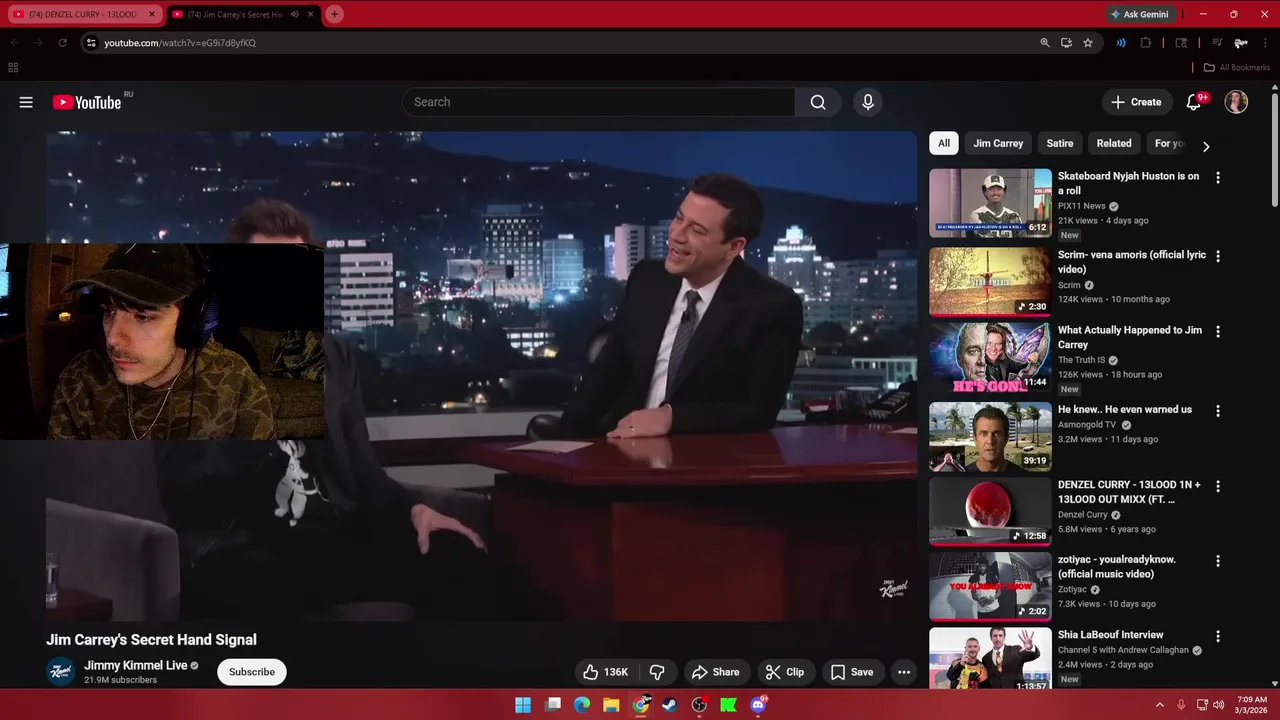Save the video to a playlist
The height and width of the screenshot is (720, 1280).
852,672
